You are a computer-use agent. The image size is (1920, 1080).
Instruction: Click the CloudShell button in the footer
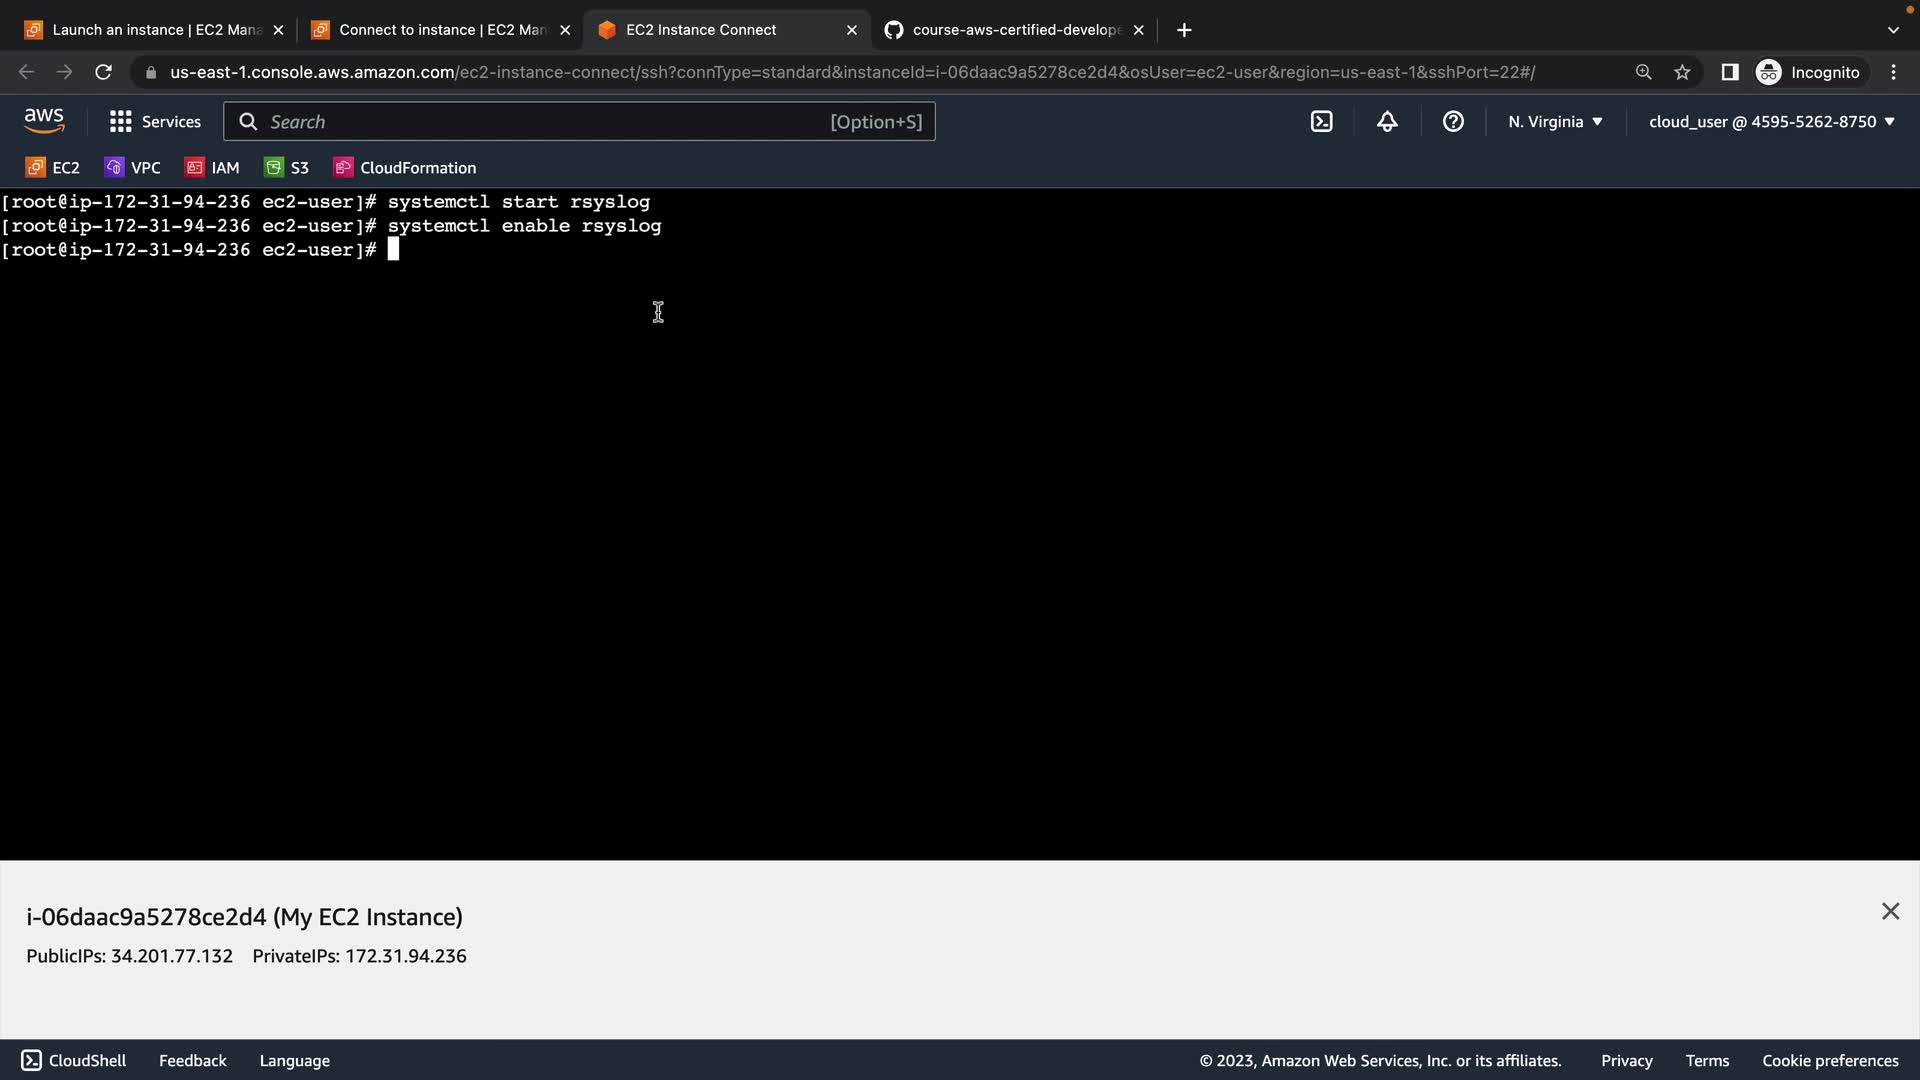pyautogui.click(x=74, y=1060)
